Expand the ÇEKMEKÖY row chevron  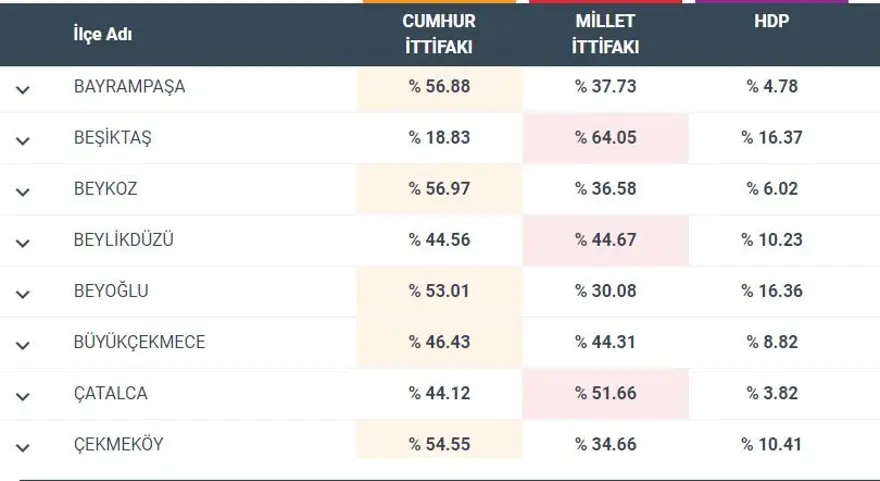[24, 447]
